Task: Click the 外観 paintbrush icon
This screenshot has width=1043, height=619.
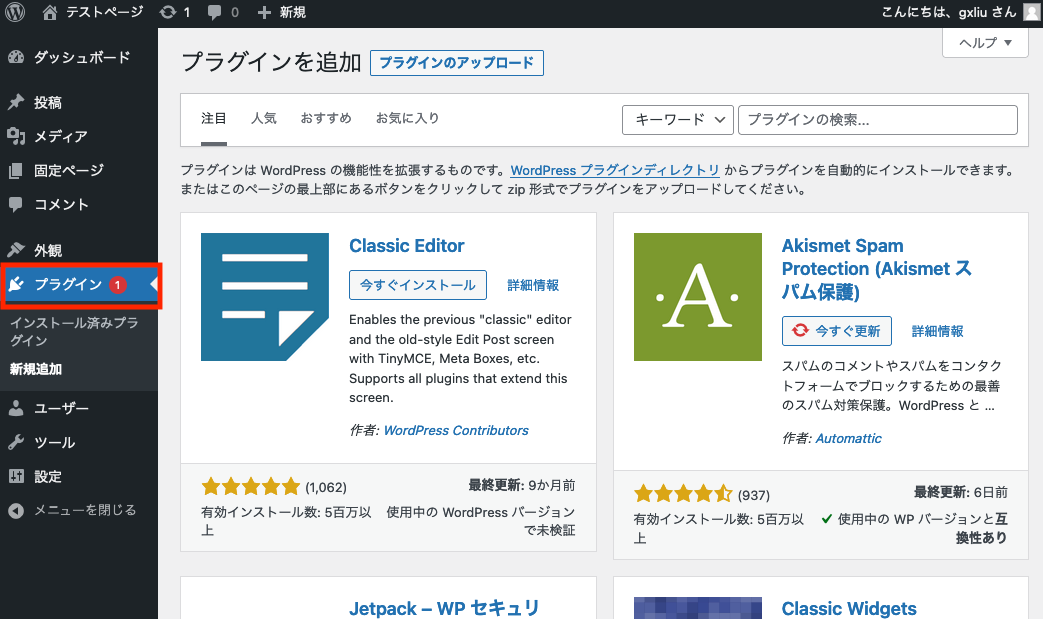Action: [16, 250]
